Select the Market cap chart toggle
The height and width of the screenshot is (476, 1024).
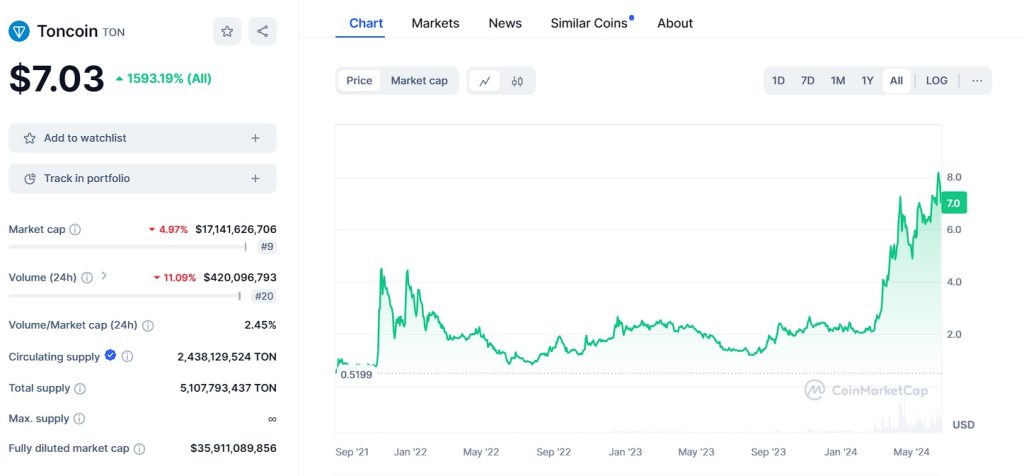[x=419, y=81]
